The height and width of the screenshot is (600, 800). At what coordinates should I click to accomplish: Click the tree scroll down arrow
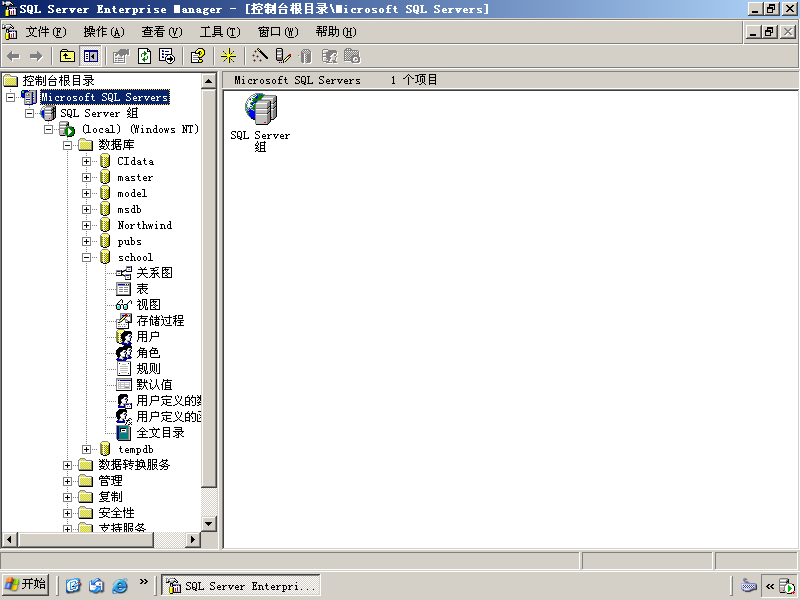[x=209, y=523]
